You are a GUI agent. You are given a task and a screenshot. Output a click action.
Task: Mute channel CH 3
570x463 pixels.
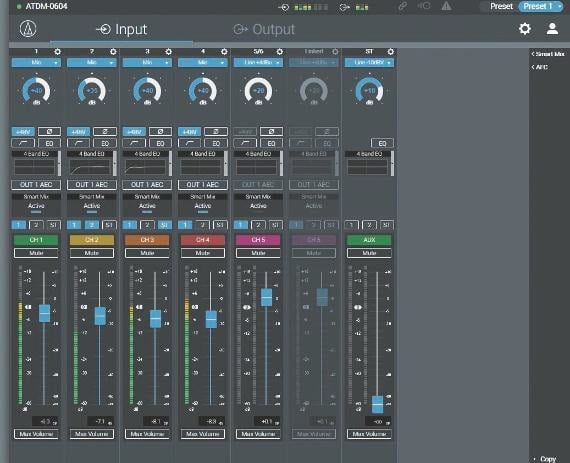147,253
